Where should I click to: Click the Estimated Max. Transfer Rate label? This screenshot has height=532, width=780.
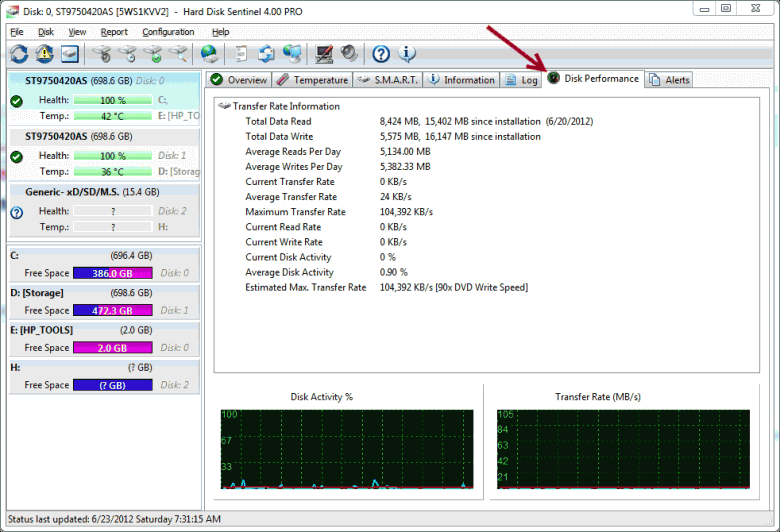coord(305,288)
